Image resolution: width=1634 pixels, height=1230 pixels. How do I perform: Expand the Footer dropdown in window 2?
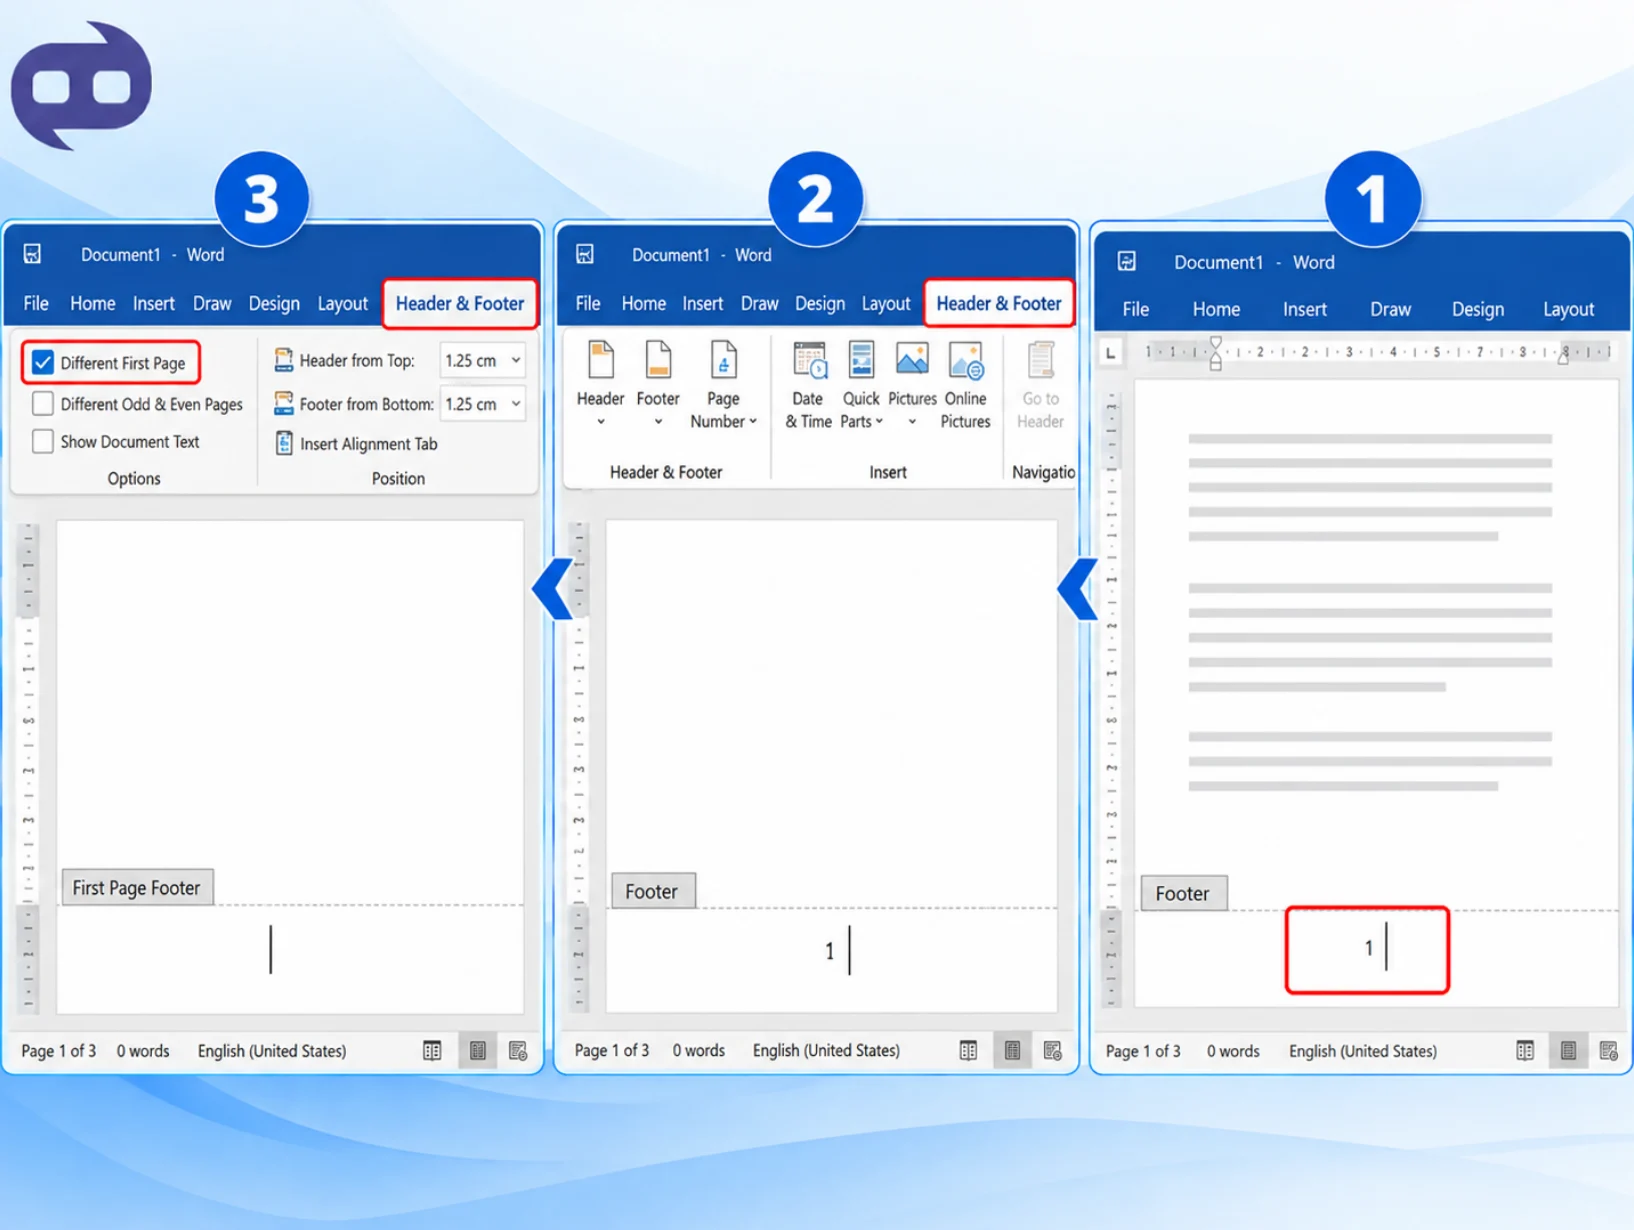click(x=658, y=422)
